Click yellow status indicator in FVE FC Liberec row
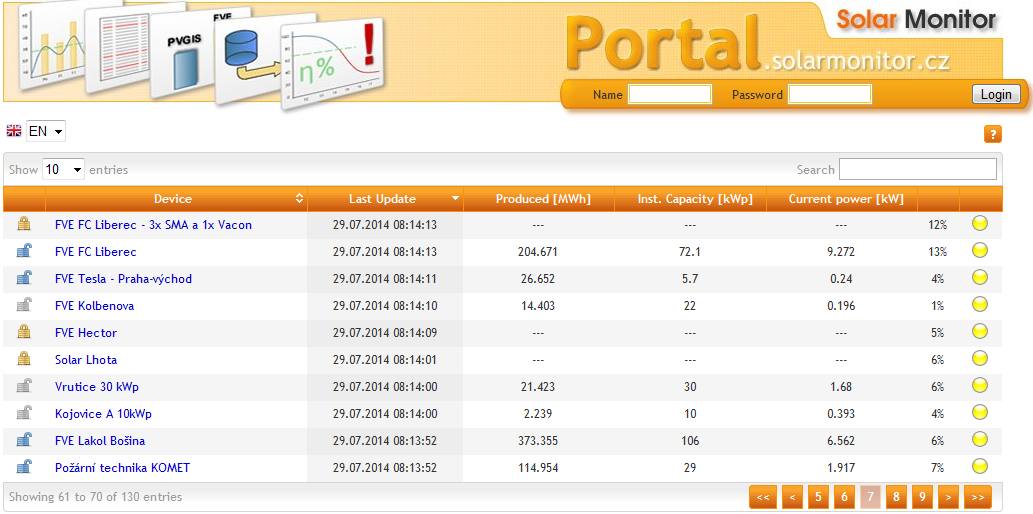The image size is (1033, 514). 980,251
